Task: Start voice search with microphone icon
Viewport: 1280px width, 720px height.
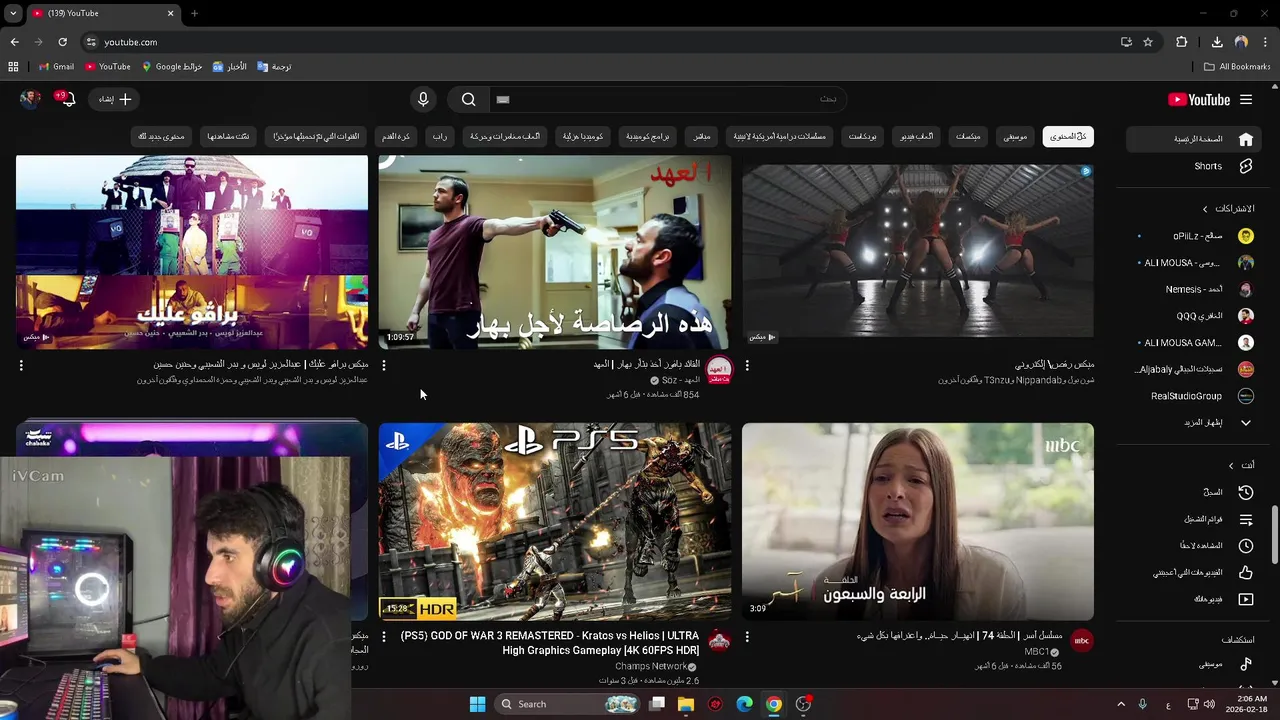Action: [x=423, y=99]
